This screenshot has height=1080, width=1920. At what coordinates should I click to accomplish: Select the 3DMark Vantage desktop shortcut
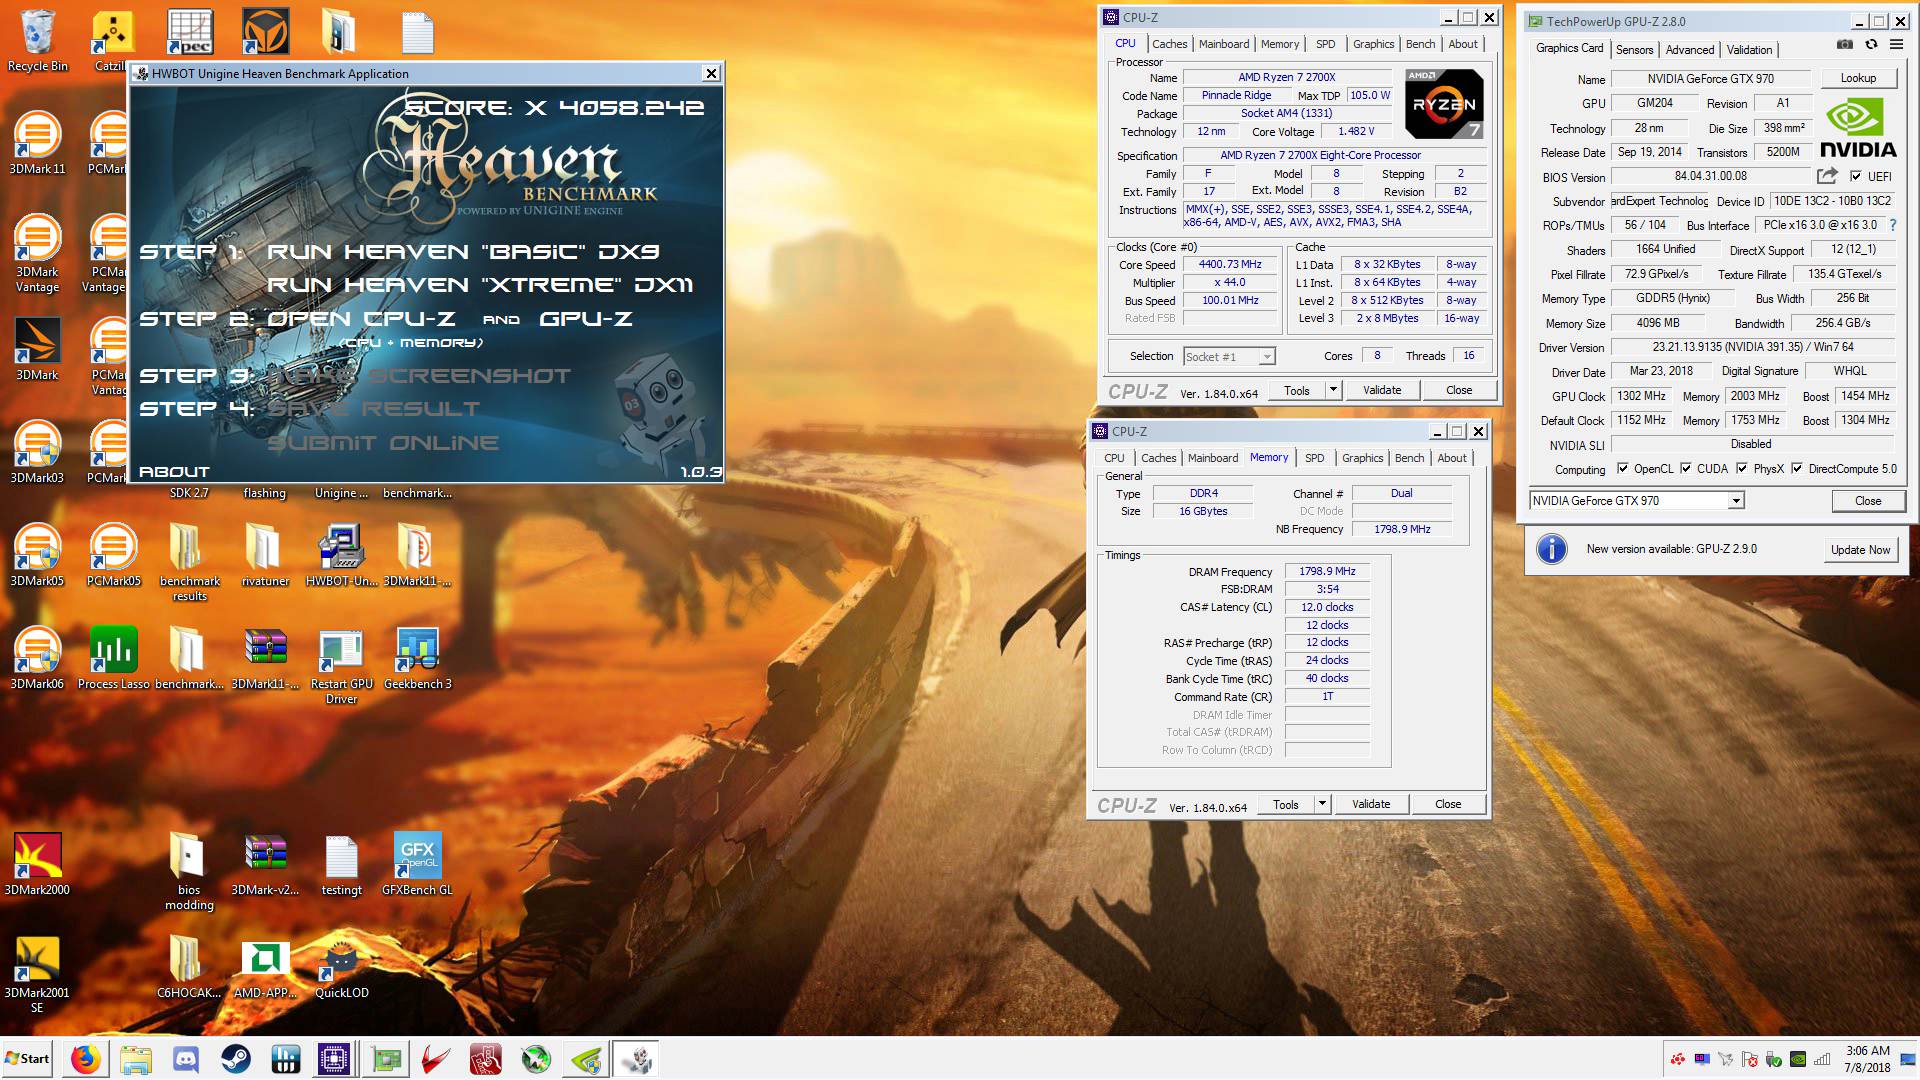click(37, 253)
